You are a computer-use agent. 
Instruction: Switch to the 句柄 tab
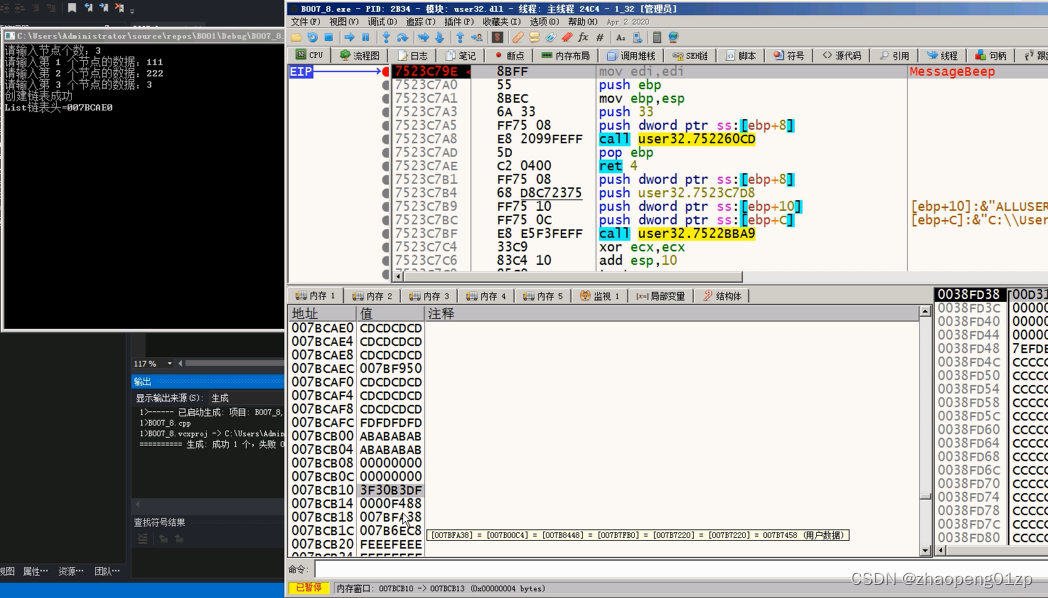[991, 55]
